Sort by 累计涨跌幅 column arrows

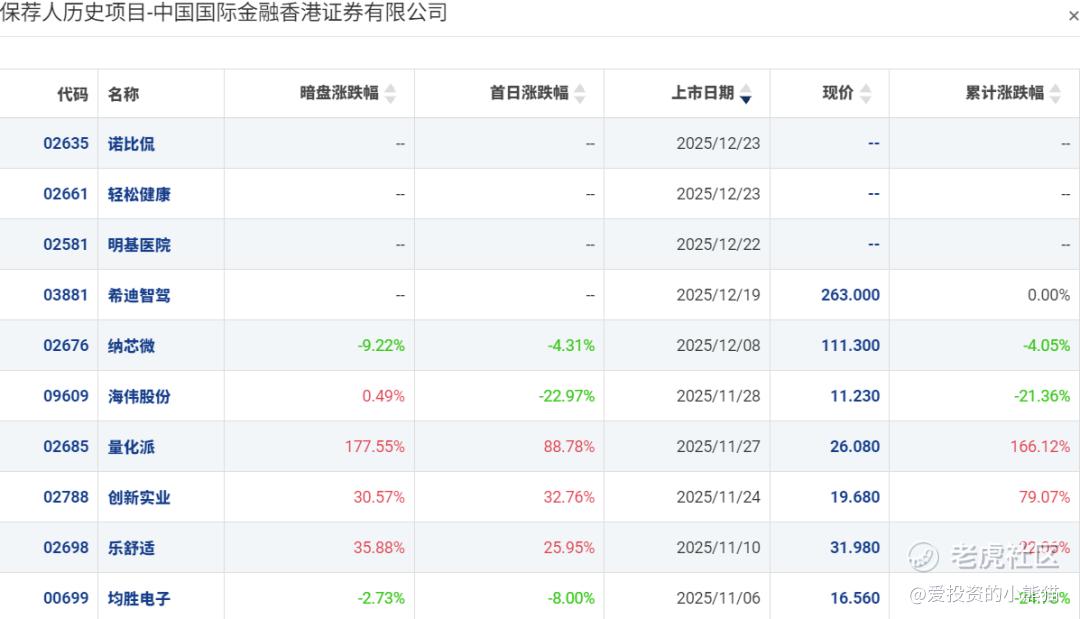click(1055, 93)
